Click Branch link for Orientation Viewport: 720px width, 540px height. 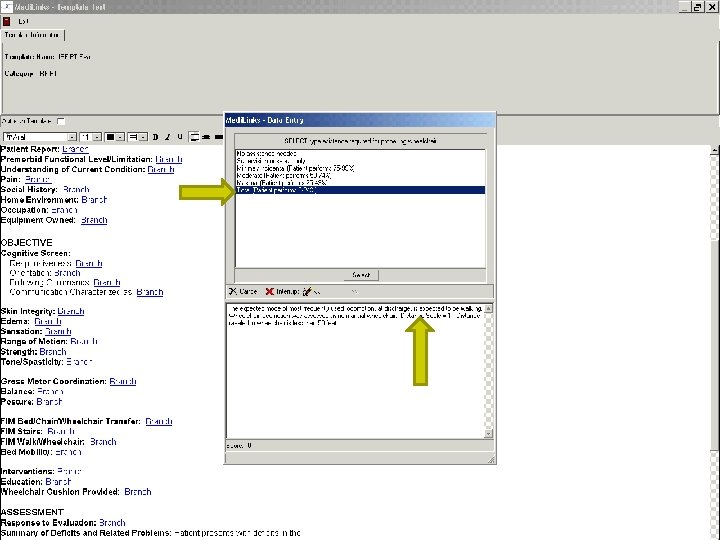point(67,273)
